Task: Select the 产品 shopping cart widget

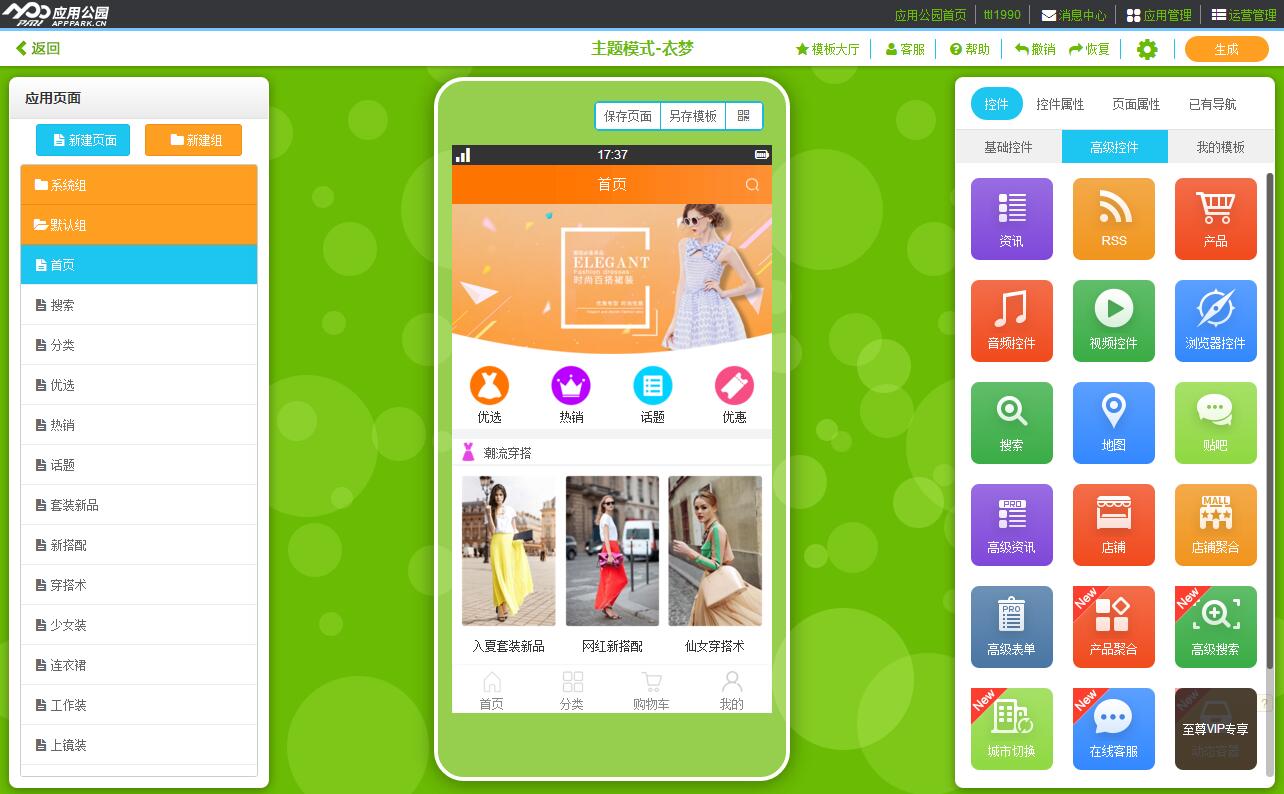Action: click(x=1215, y=218)
